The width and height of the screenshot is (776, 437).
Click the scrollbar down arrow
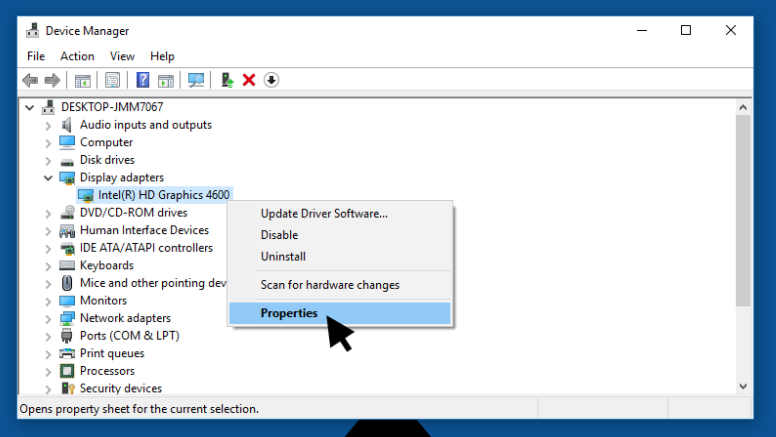(x=743, y=387)
